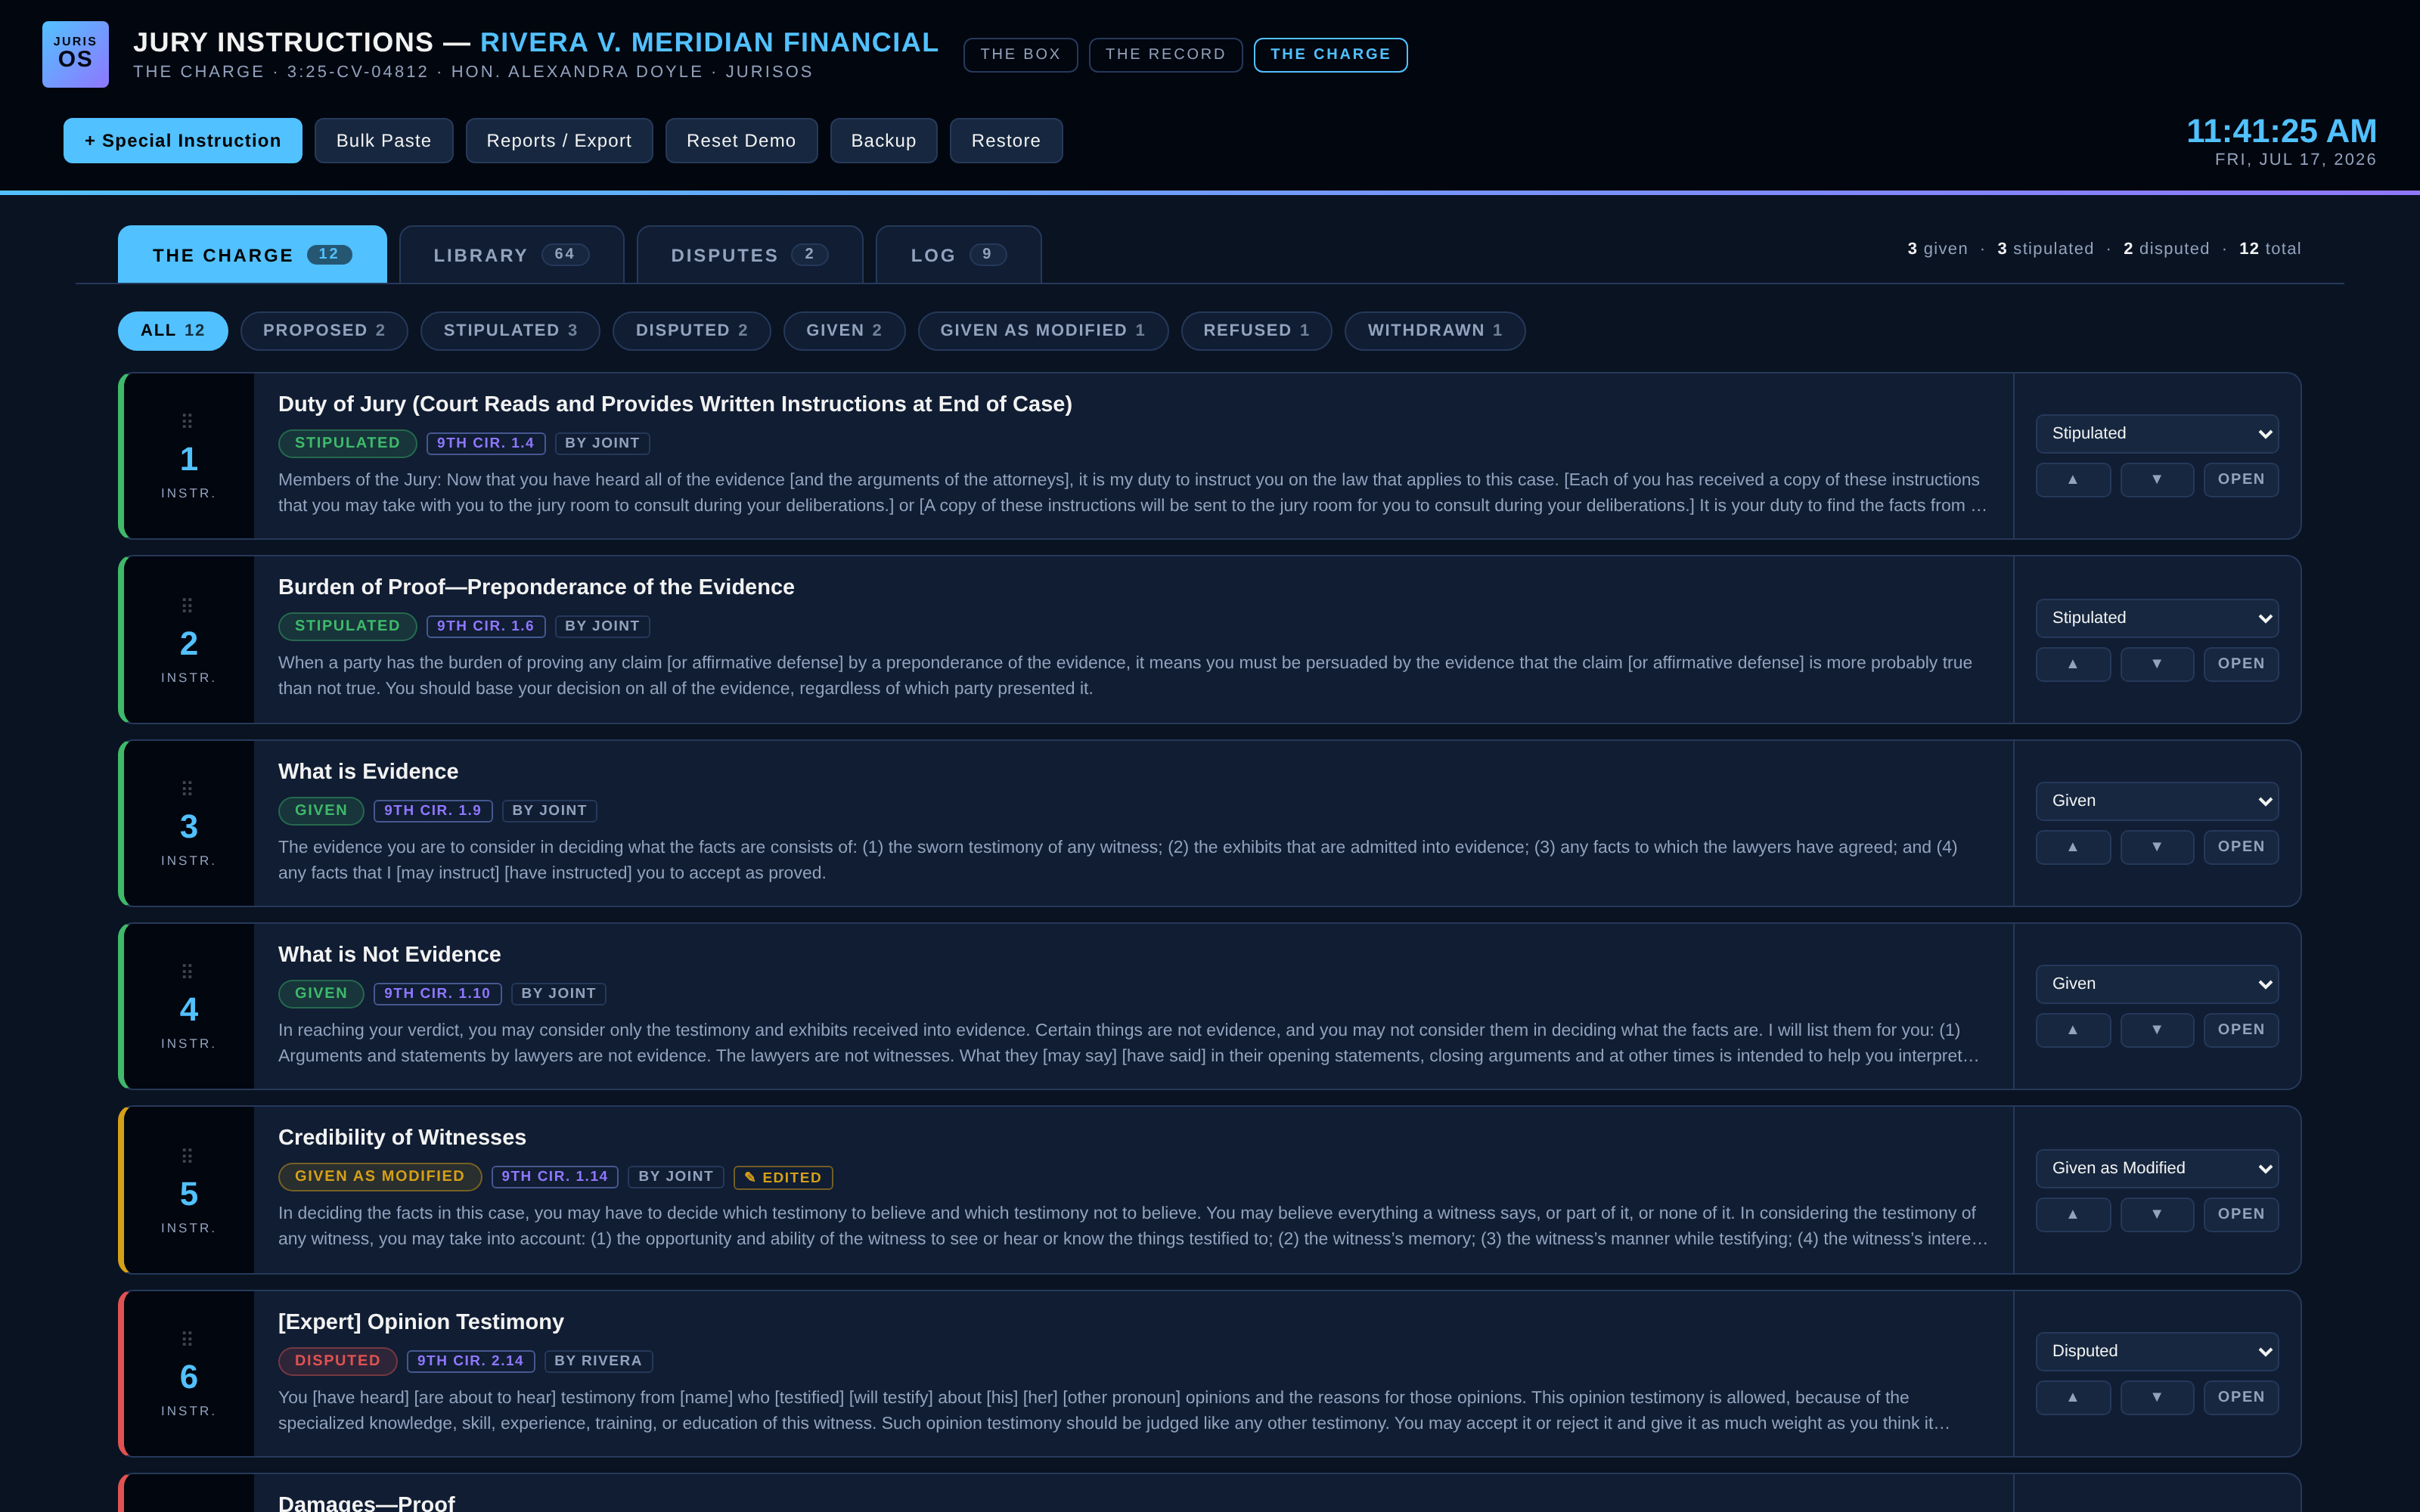Move Credibility of Witnesses down
This screenshot has height=1512, width=2420.
coord(2157,1214)
